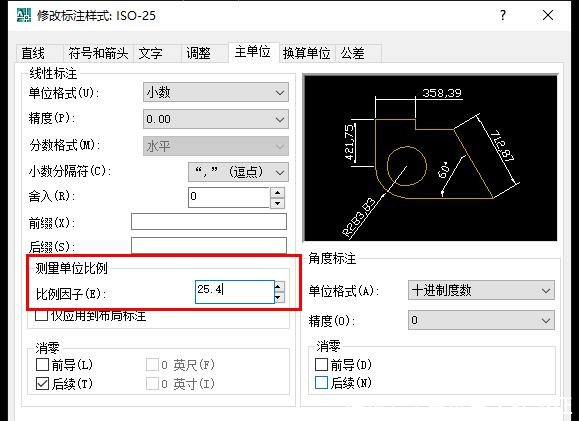579x421 pixels.
Task: Open the 小数分隔符(C) dropdown
Action: tap(238, 172)
